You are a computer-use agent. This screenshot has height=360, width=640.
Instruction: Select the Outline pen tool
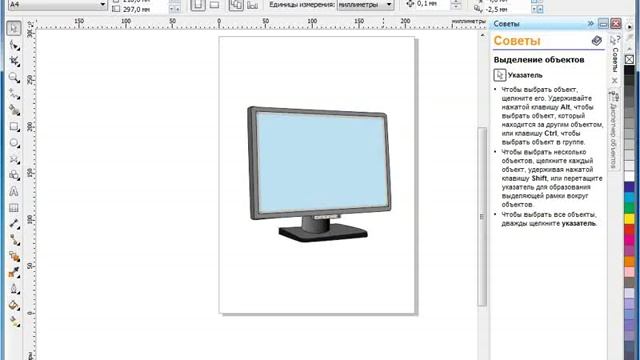coord(14,289)
